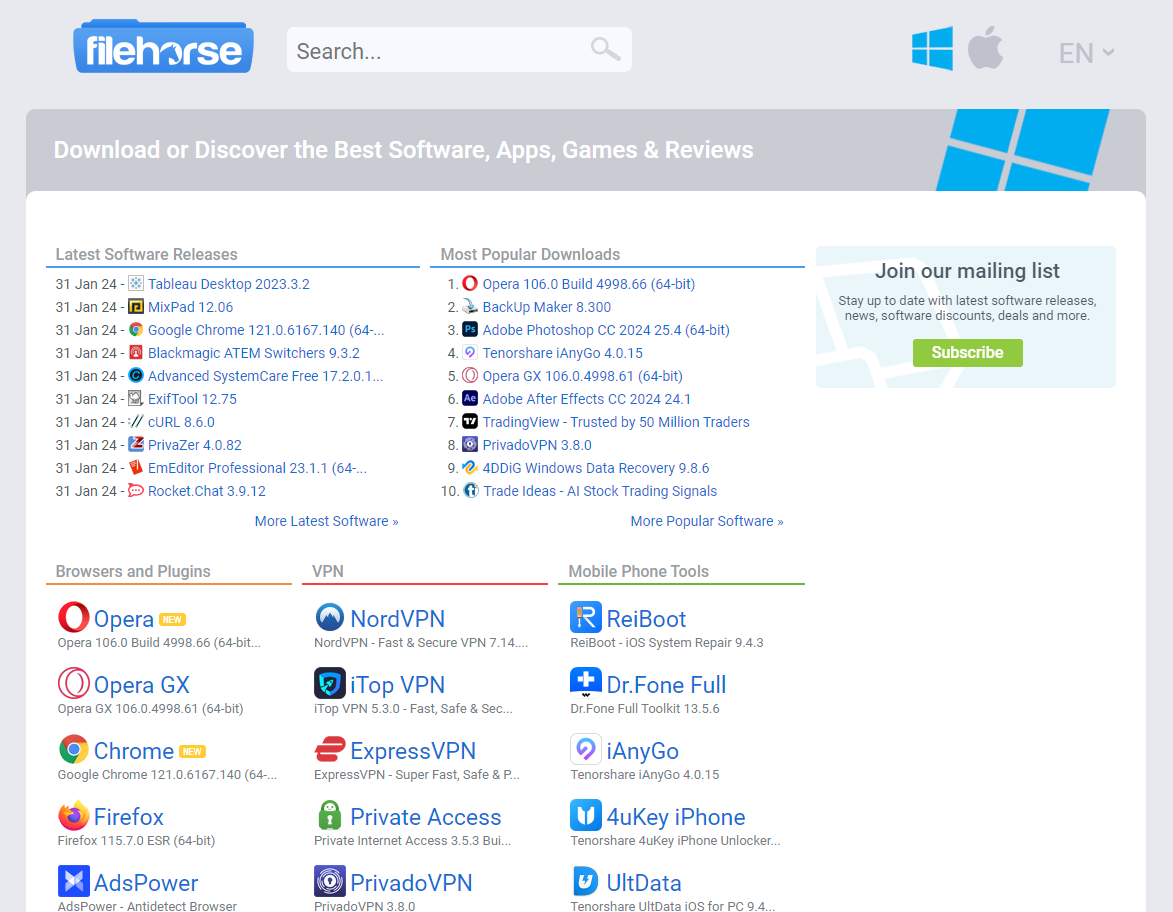Open the ExpressVPN title link
This screenshot has width=1173, height=912.
(413, 750)
